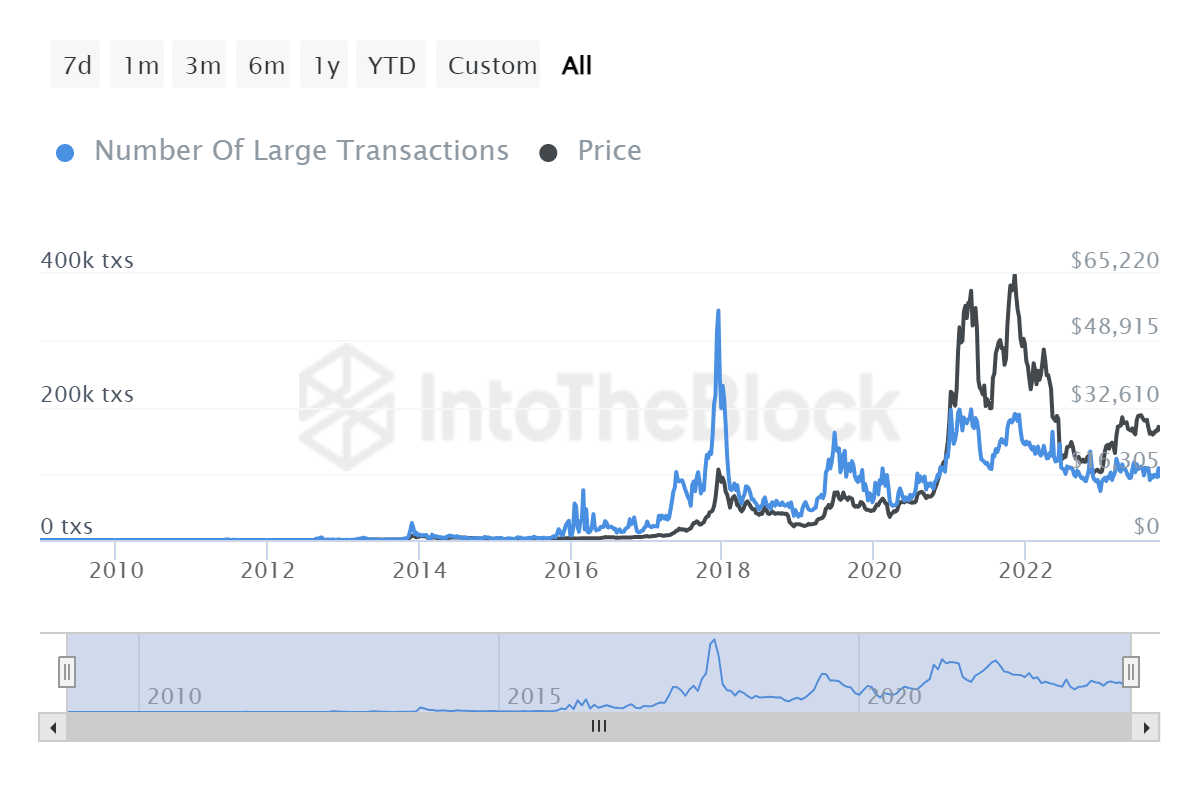The width and height of the screenshot is (1200, 800).
Task: Click the dark Price legend dot
Action: pos(549,153)
